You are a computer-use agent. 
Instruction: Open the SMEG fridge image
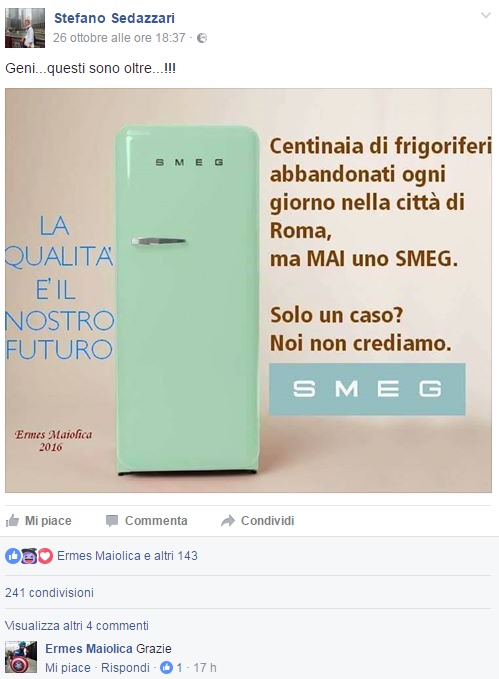248,291
